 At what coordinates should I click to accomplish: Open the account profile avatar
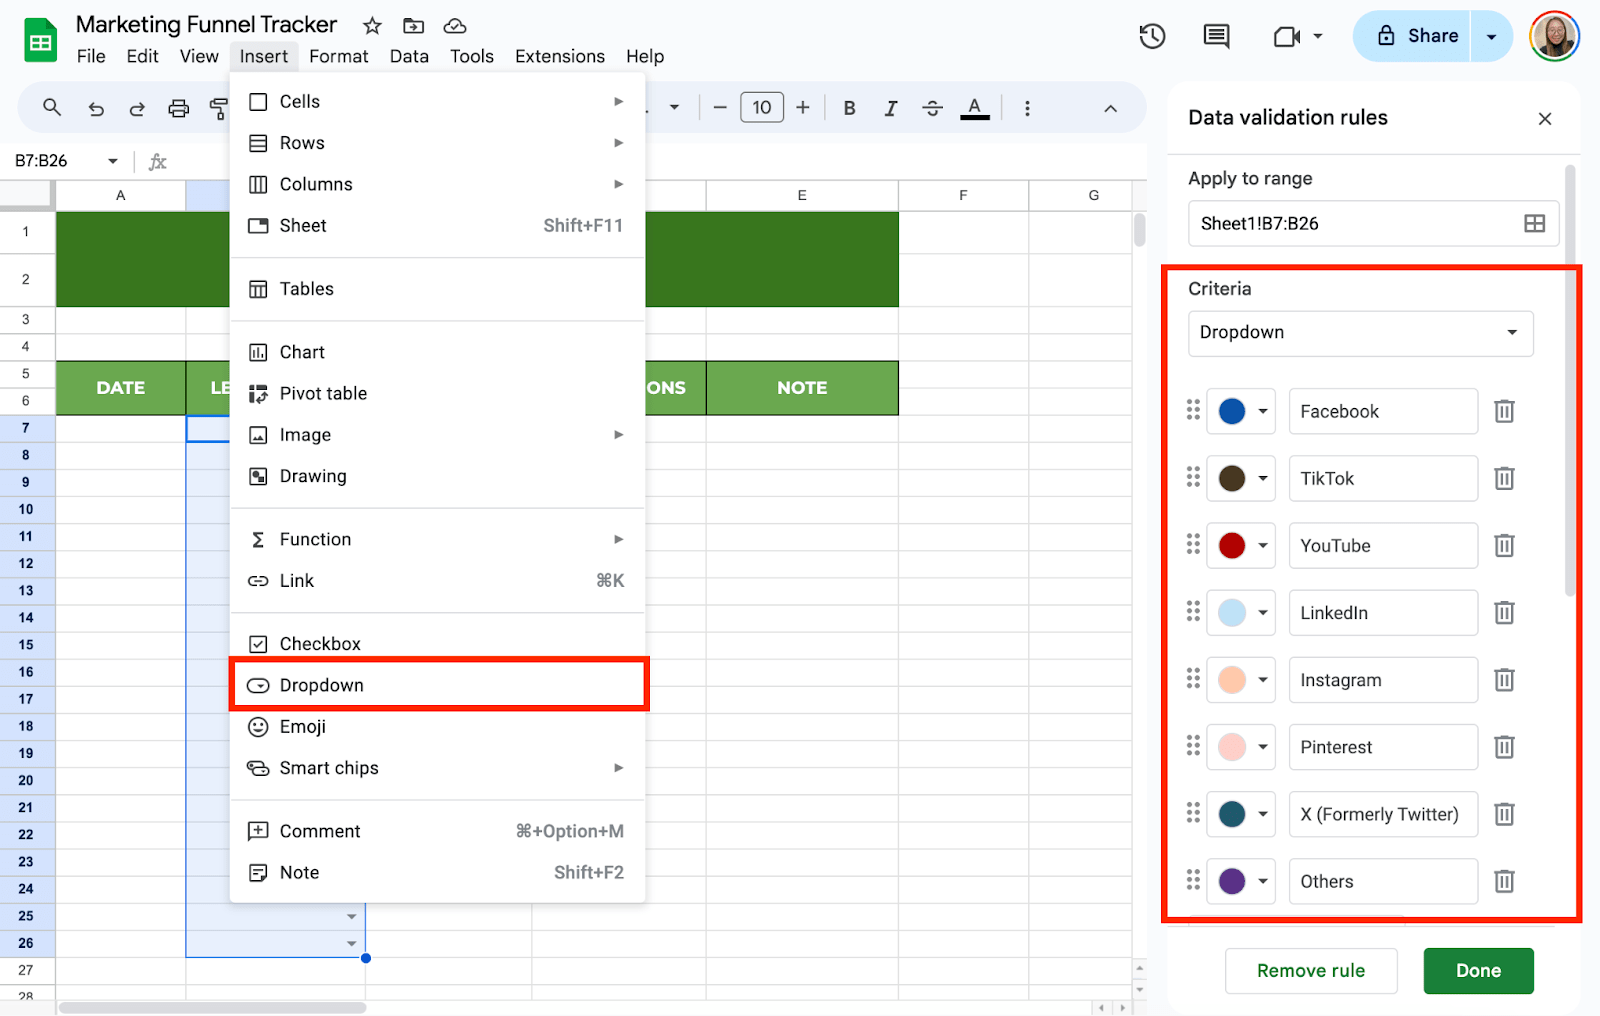(1554, 37)
